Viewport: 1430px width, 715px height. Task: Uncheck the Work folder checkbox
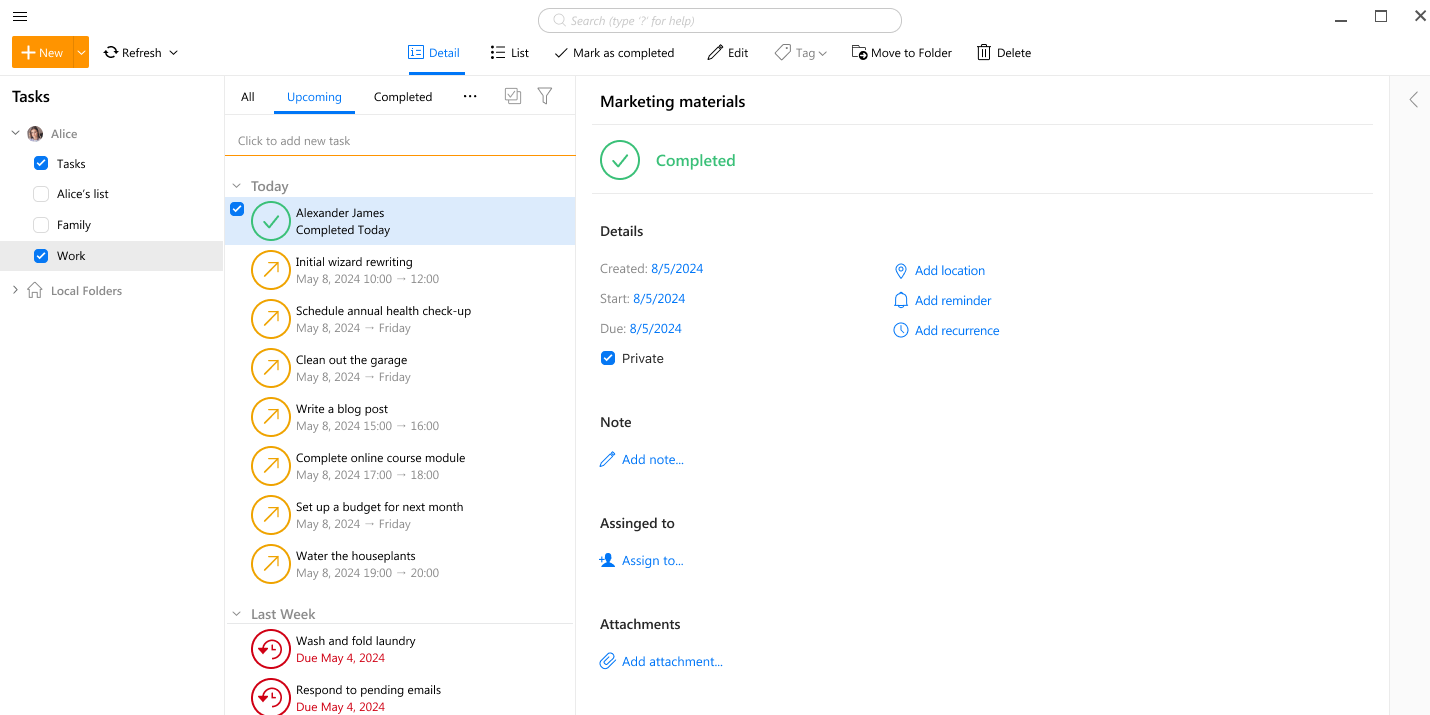(x=41, y=255)
